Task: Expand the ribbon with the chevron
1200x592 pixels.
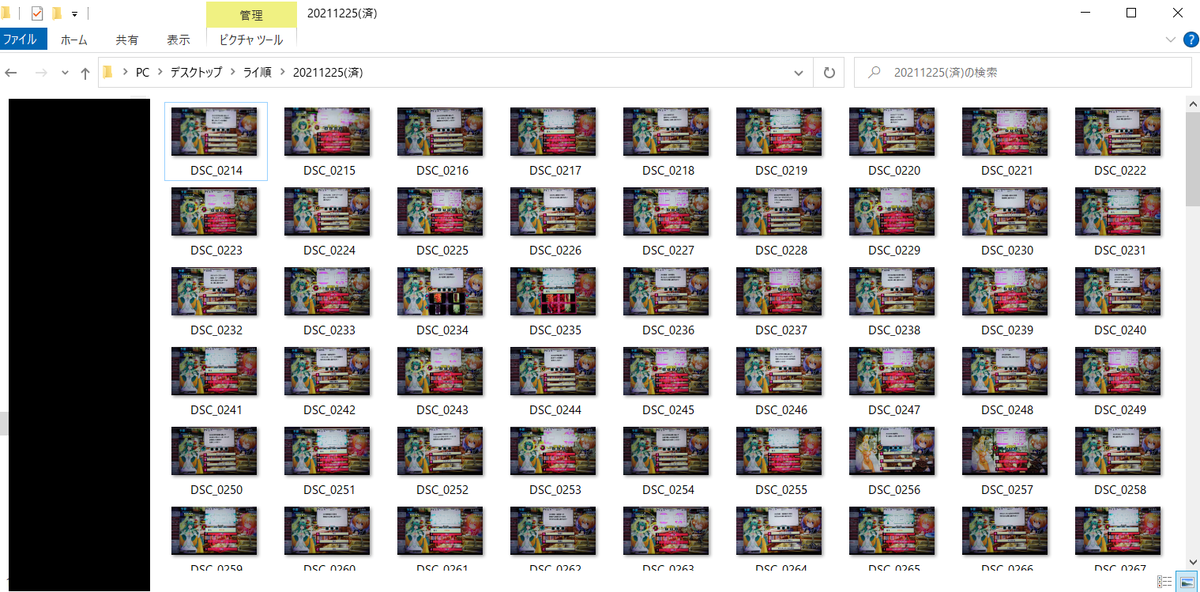Action: [1172, 40]
